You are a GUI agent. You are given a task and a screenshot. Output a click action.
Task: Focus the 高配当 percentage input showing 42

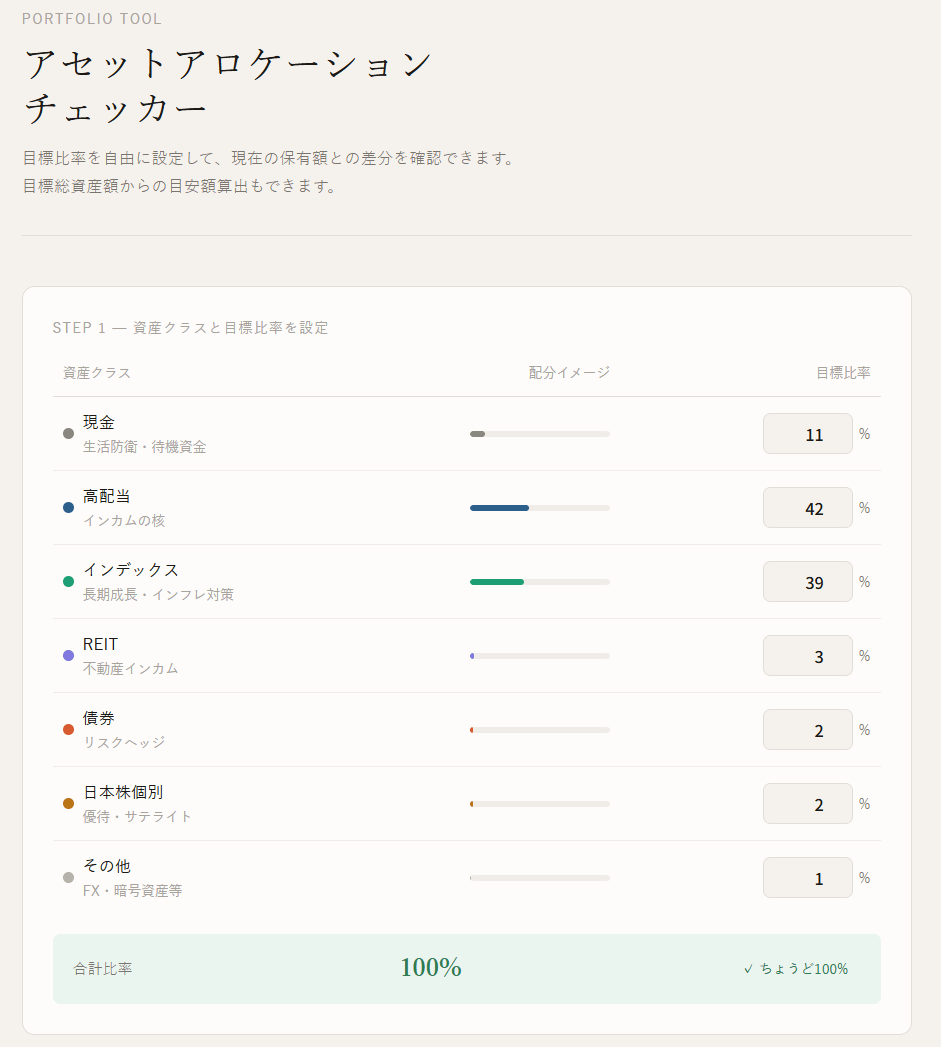click(x=807, y=508)
